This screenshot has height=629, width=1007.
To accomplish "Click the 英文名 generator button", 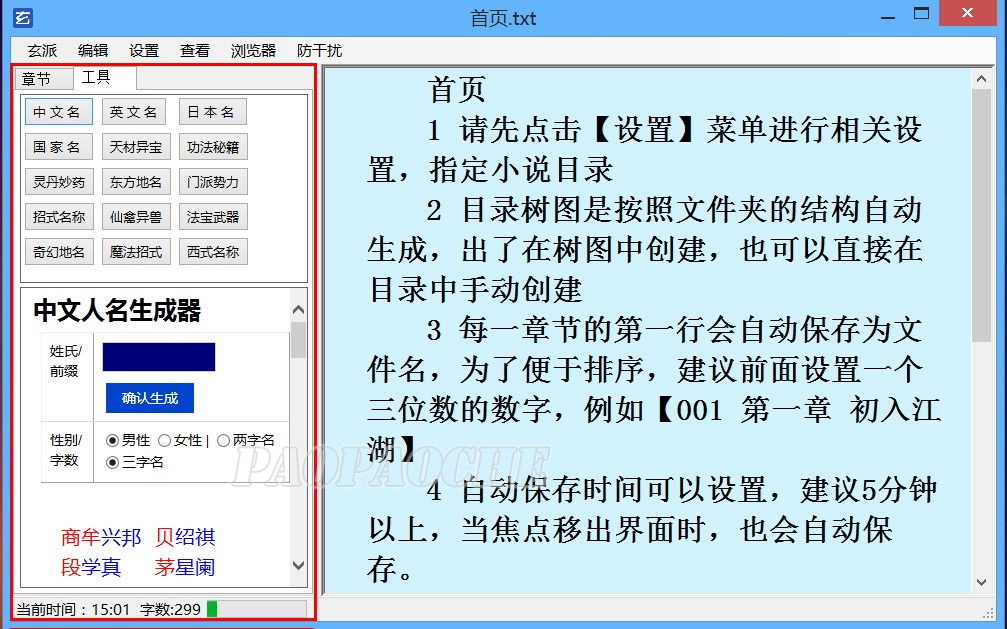I will tap(134, 112).
